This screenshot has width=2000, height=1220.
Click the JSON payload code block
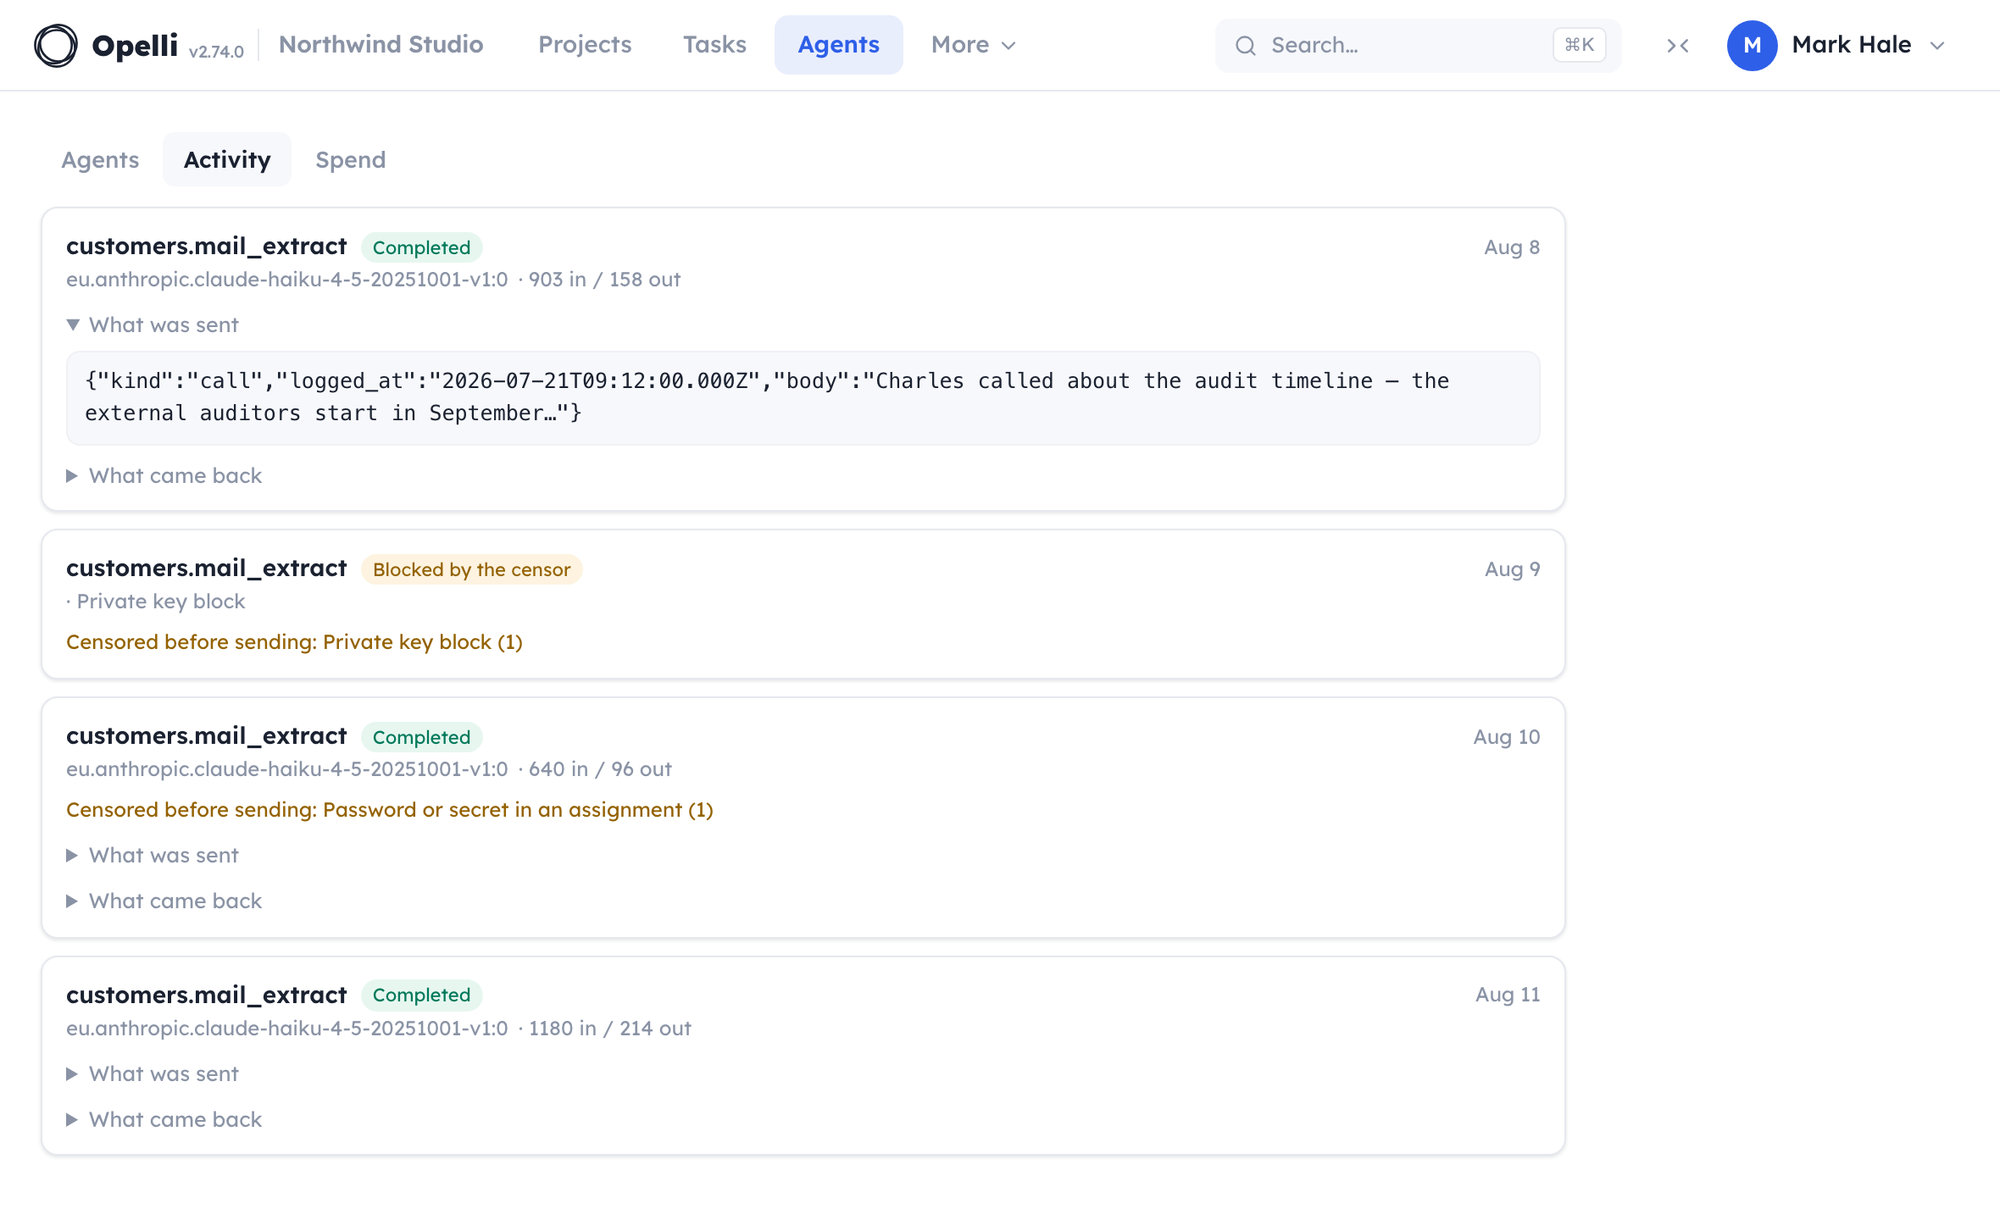803,398
